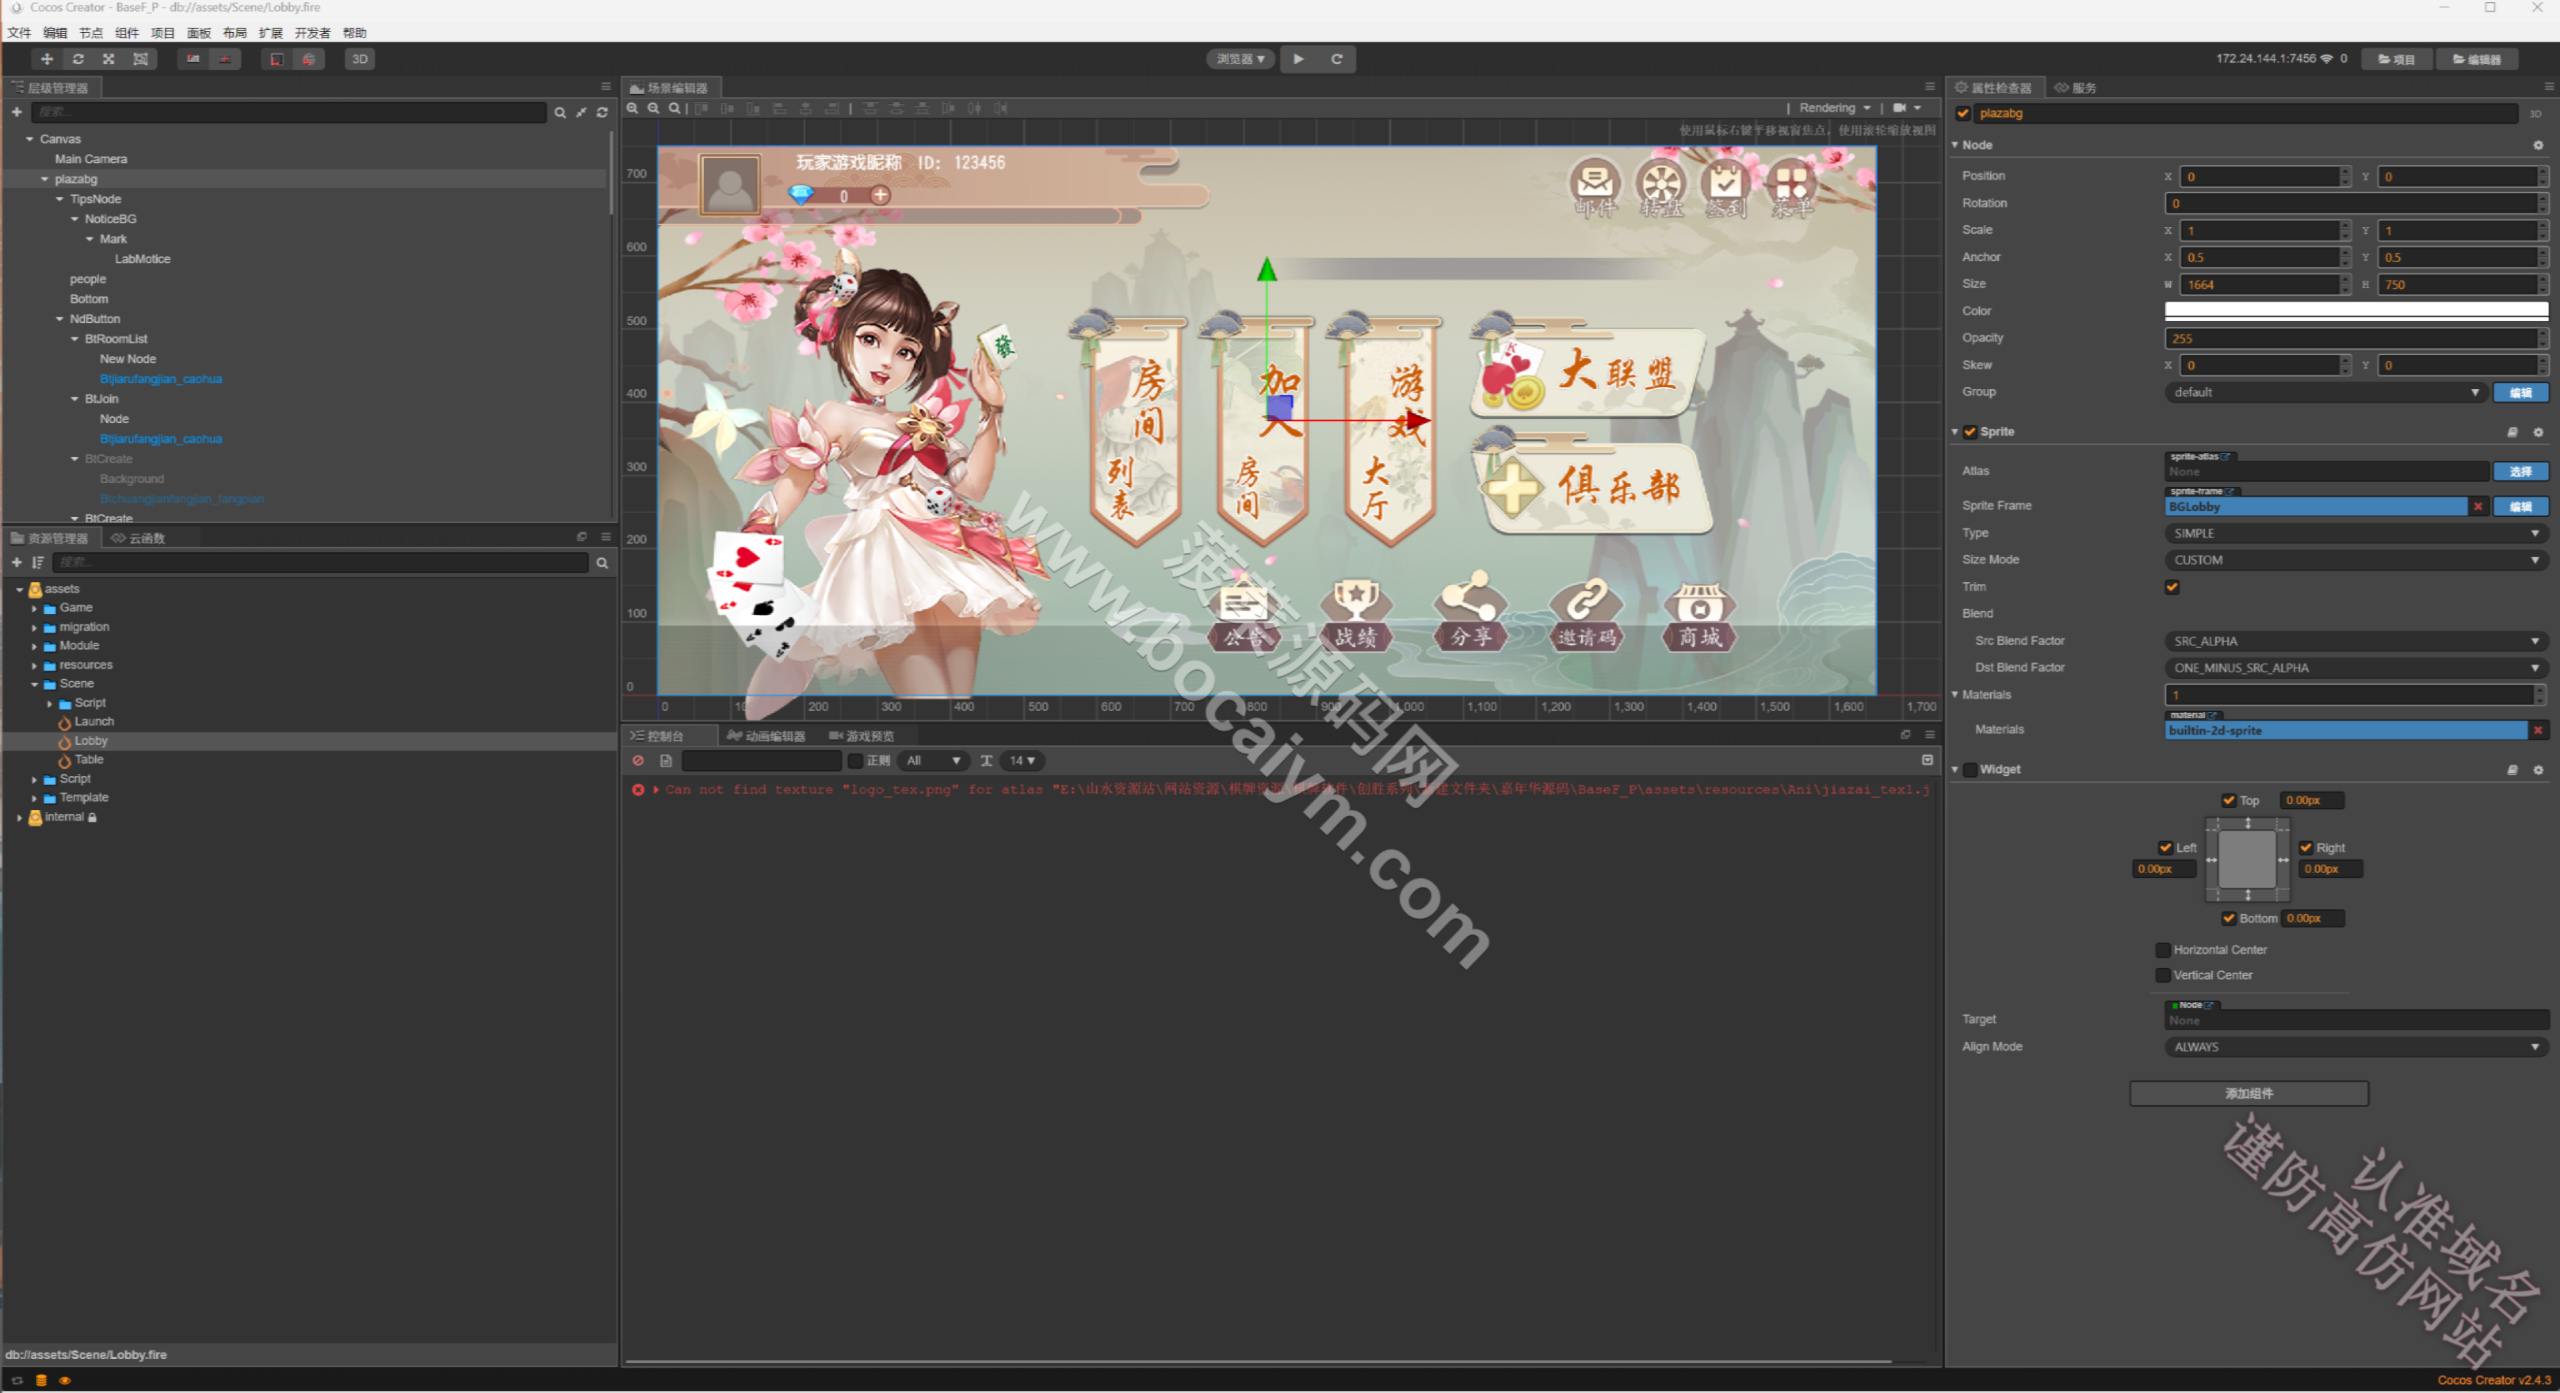Image resolution: width=2560 pixels, height=1393 pixels.
Task: Open the scene camera dropdown
Action: click(1907, 108)
